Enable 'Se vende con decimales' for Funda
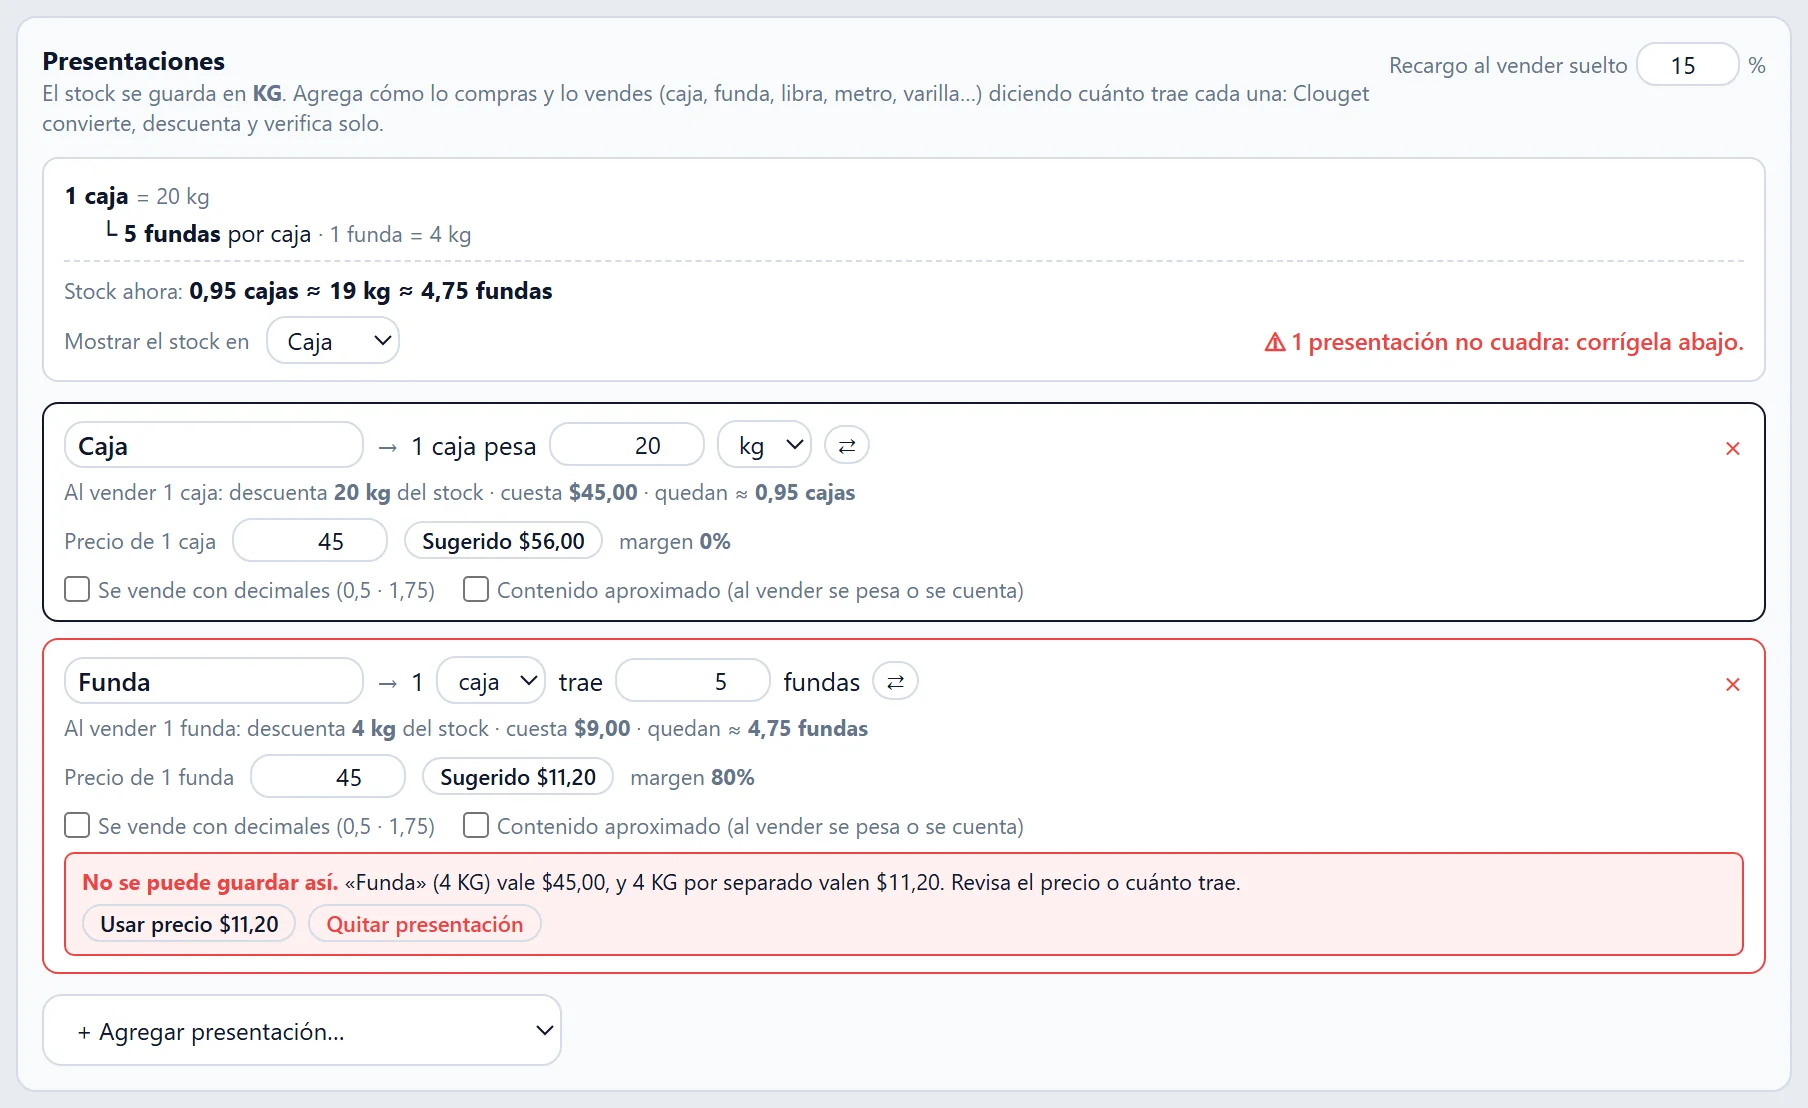 (x=77, y=825)
